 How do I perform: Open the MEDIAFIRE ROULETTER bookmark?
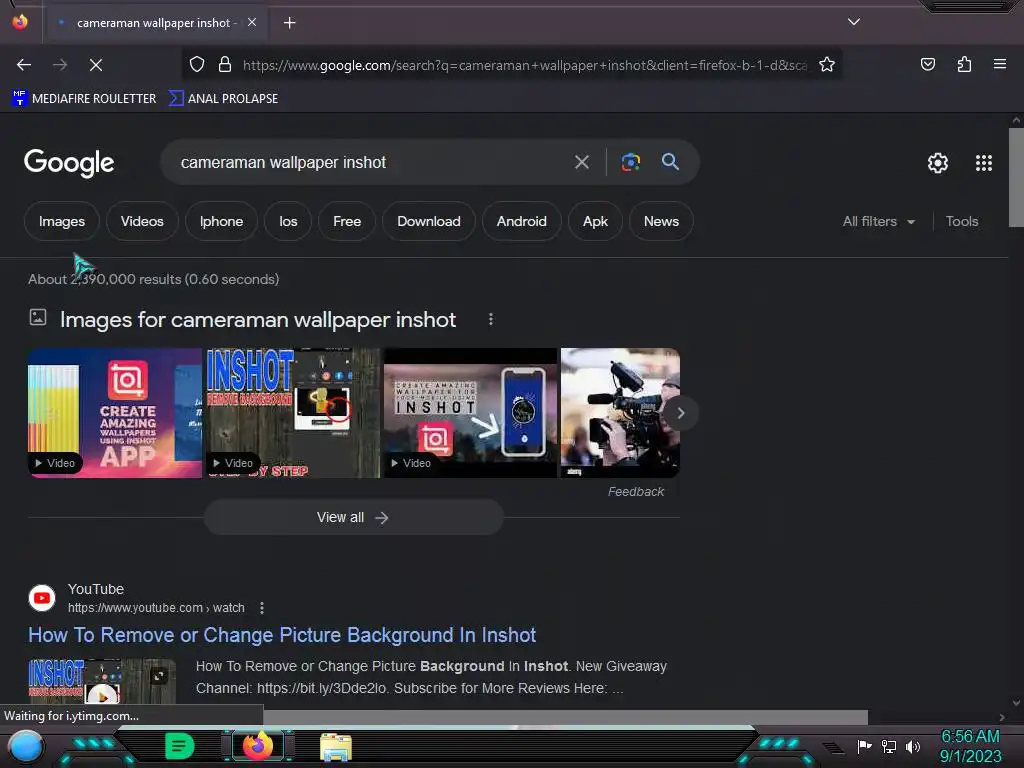(x=84, y=99)
